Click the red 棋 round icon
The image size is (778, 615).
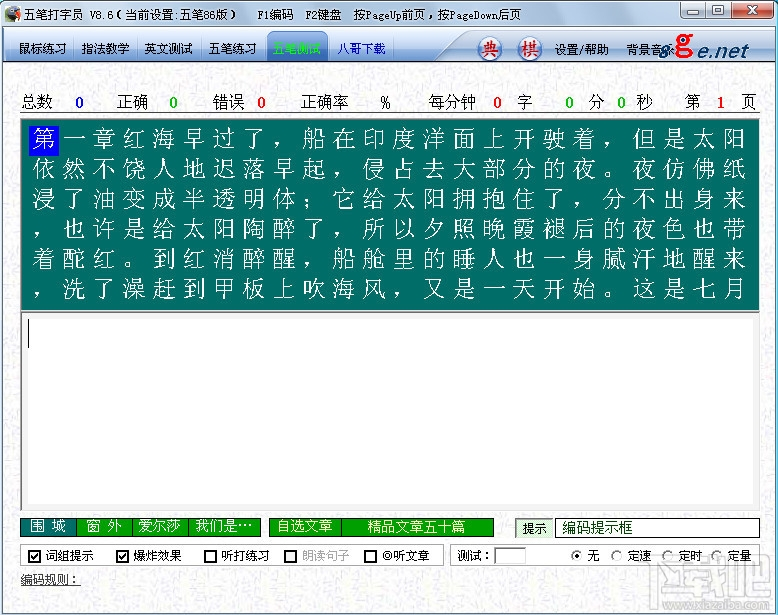click(529, 49)
